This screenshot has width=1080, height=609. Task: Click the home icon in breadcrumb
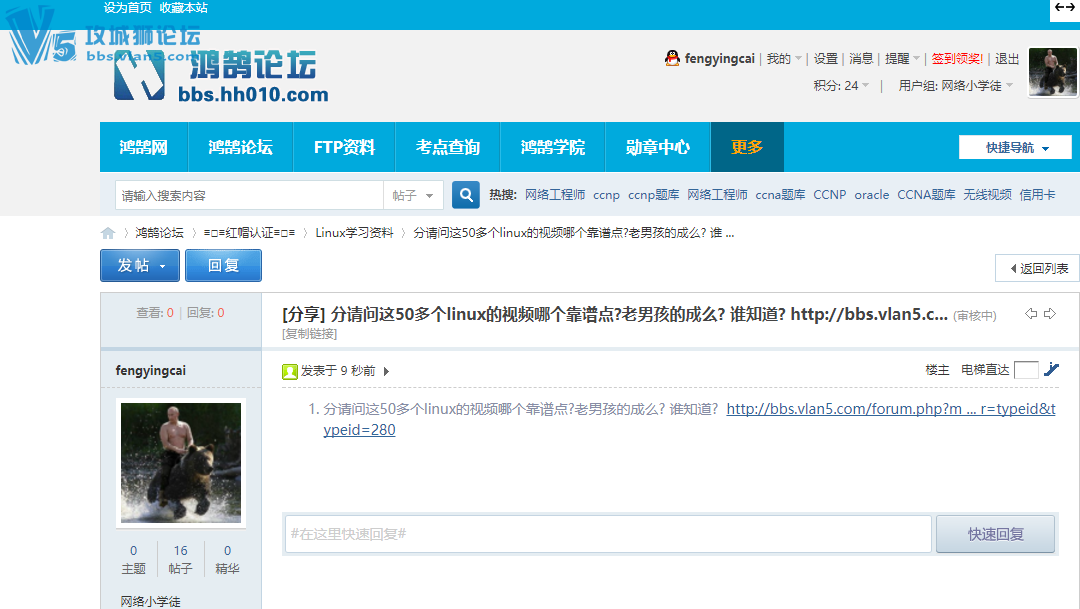pos(108,233)
